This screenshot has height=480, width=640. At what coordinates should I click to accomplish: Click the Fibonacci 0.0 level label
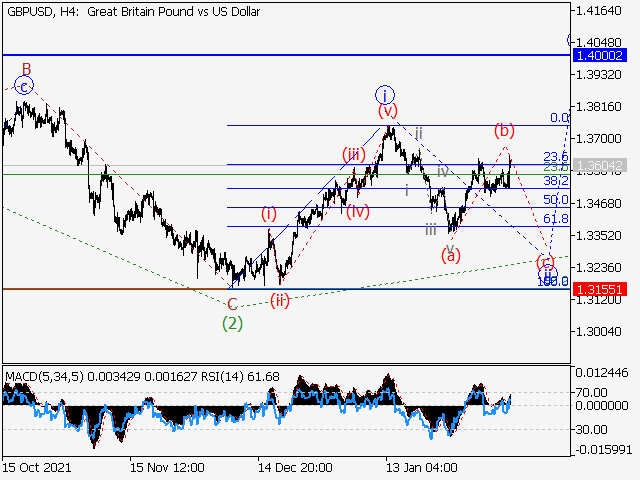(559, 118)
